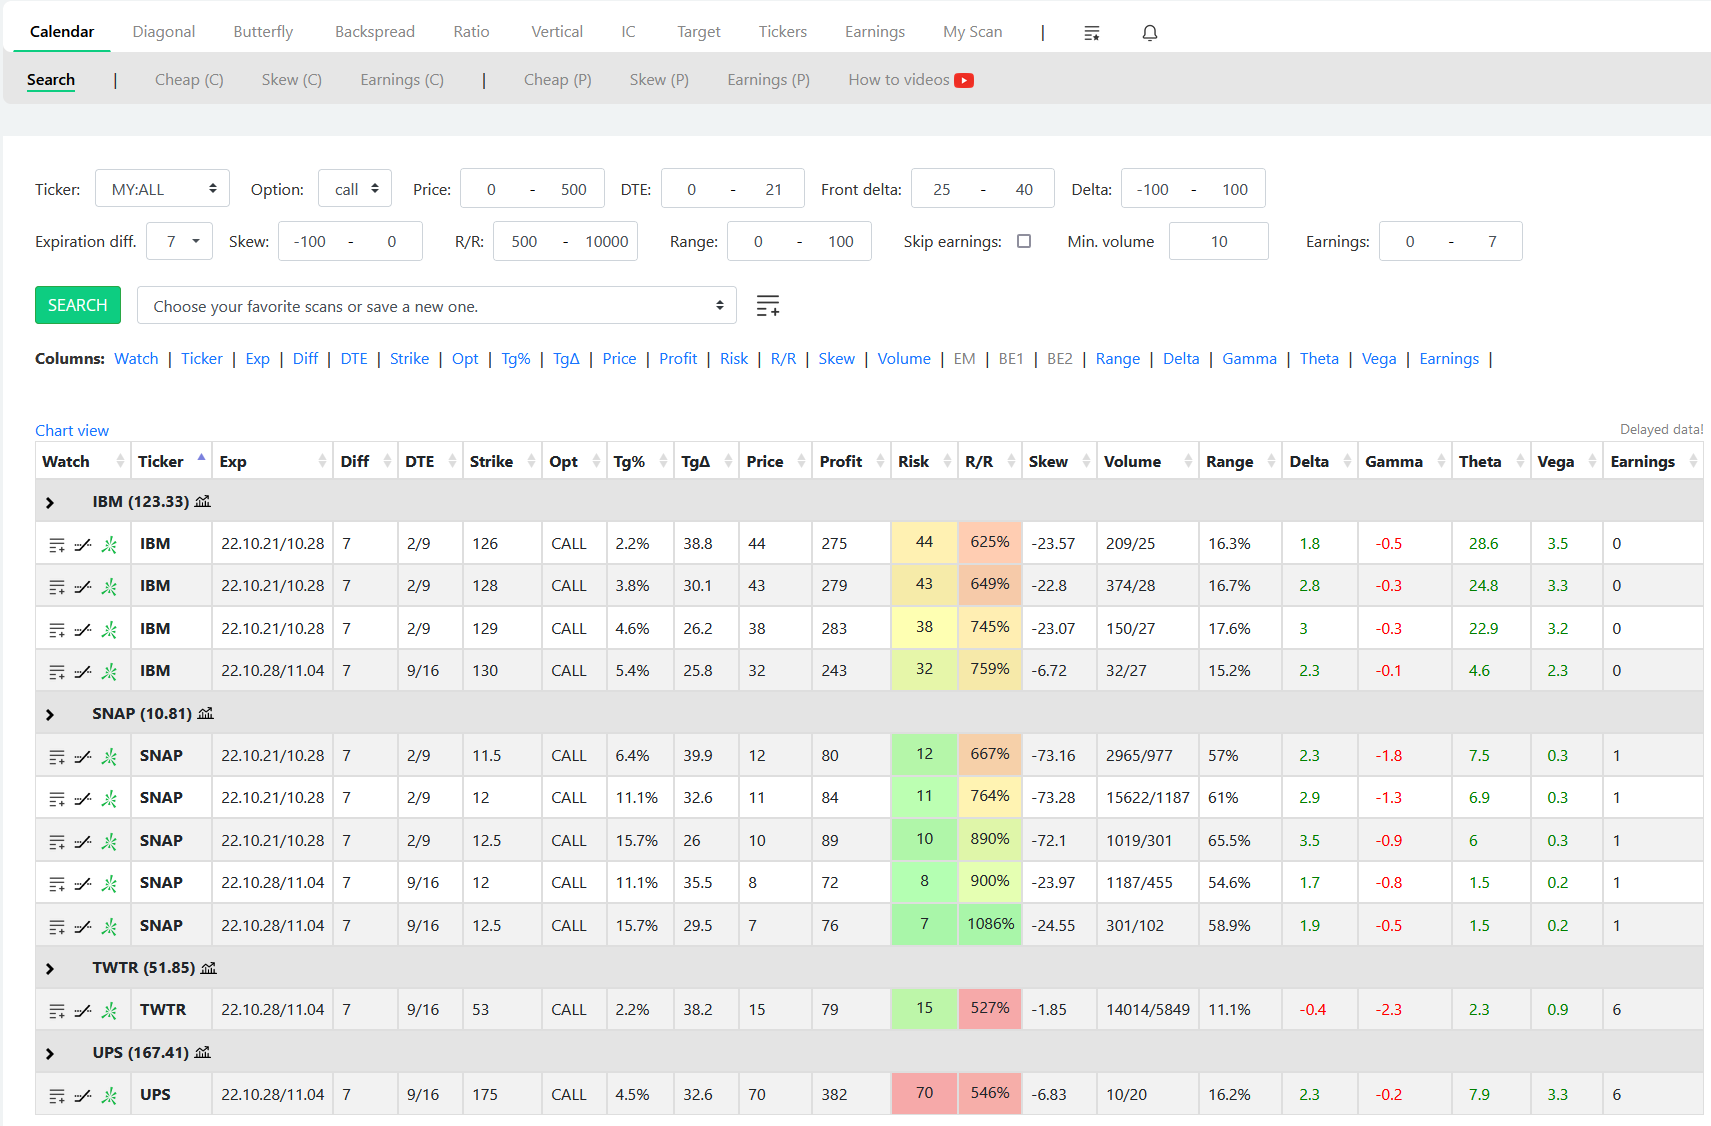The height and width of the screenshot is (1126, 1711).
Task: Show payoff chart icon for SNAP 2/9 strike 12 row
Action: pyautogui.click(x=83, y=799)
